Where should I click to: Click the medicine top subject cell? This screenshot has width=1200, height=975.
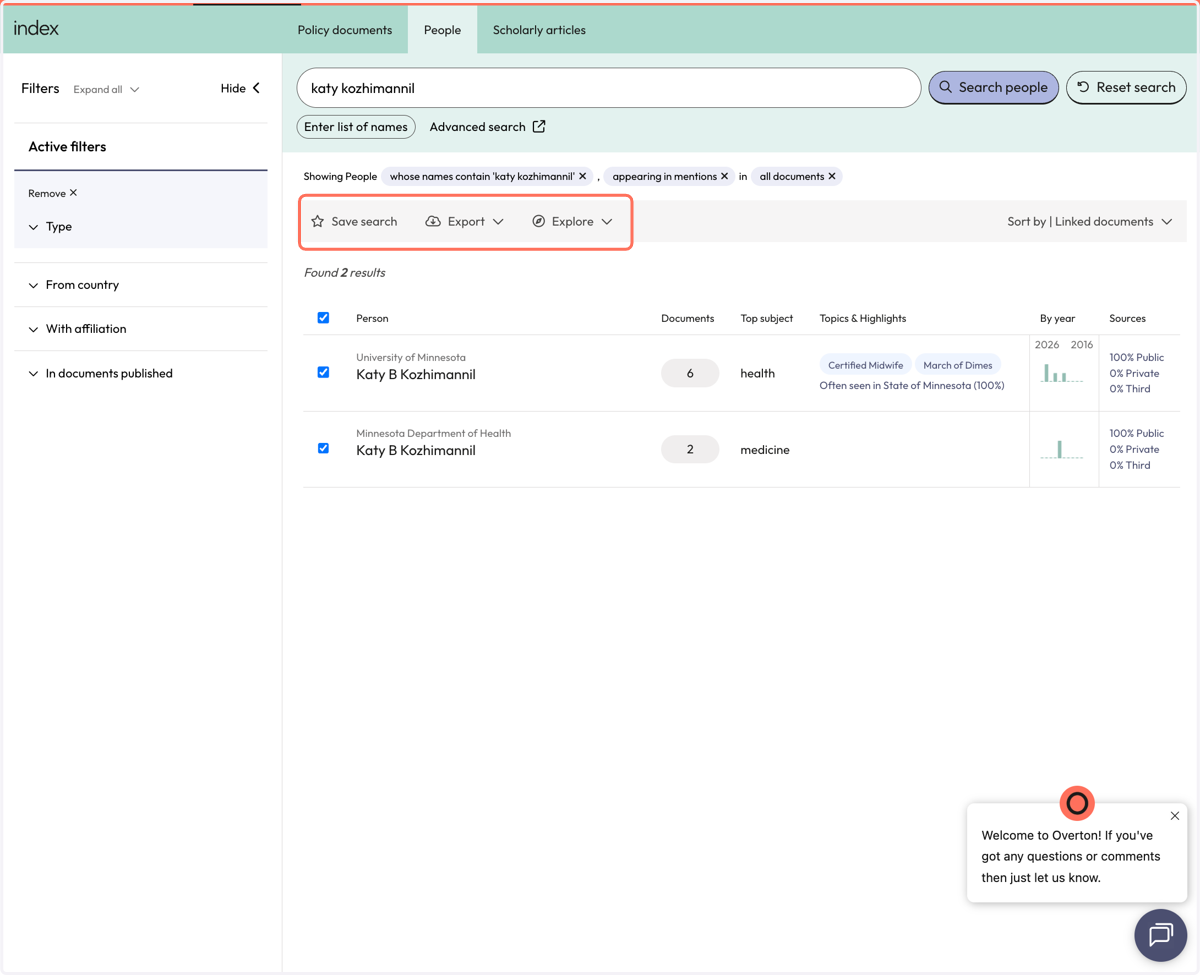[x=765, y=450]
